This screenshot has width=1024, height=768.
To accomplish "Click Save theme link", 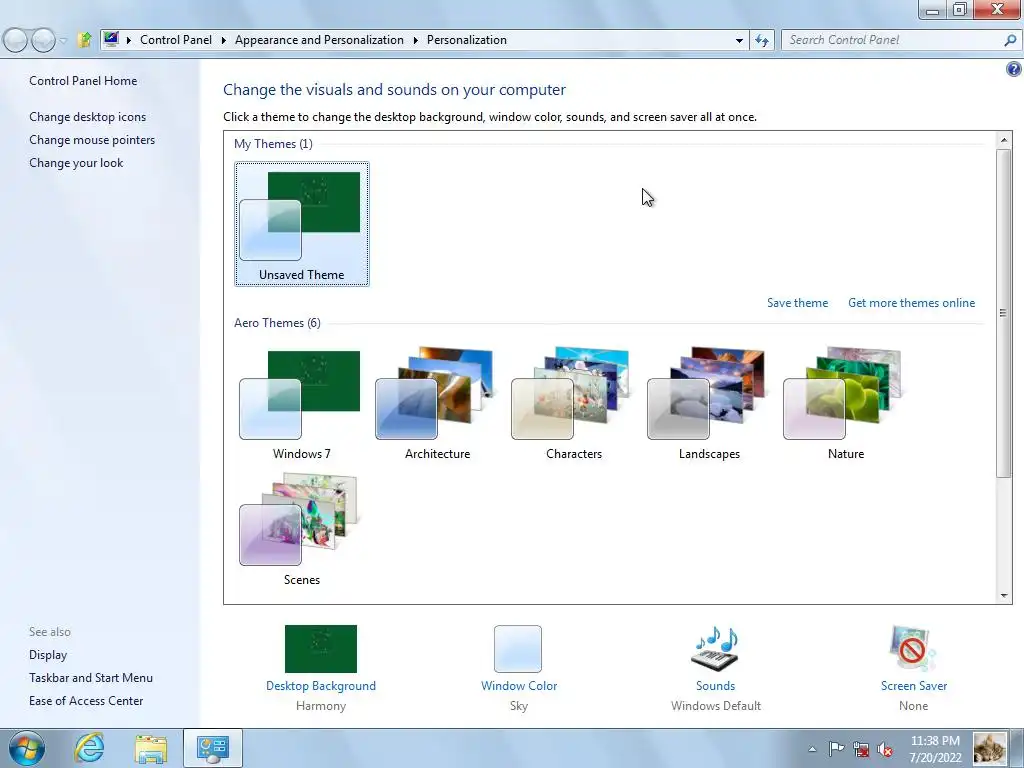I will (x=797, y=303).
